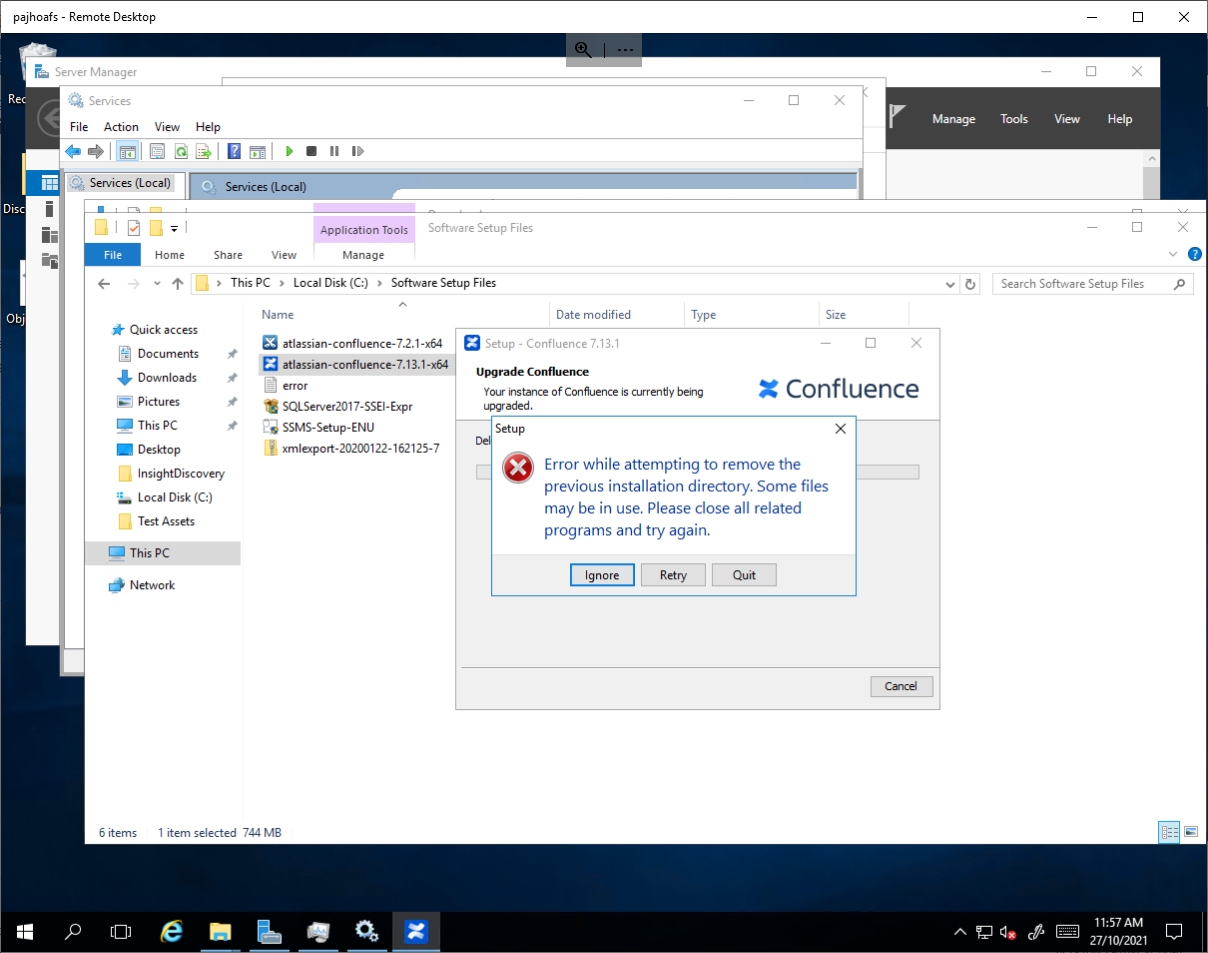Click Quit in the Setup error dialog
This screenshot has height=953, width=1208.
(744, 575)
